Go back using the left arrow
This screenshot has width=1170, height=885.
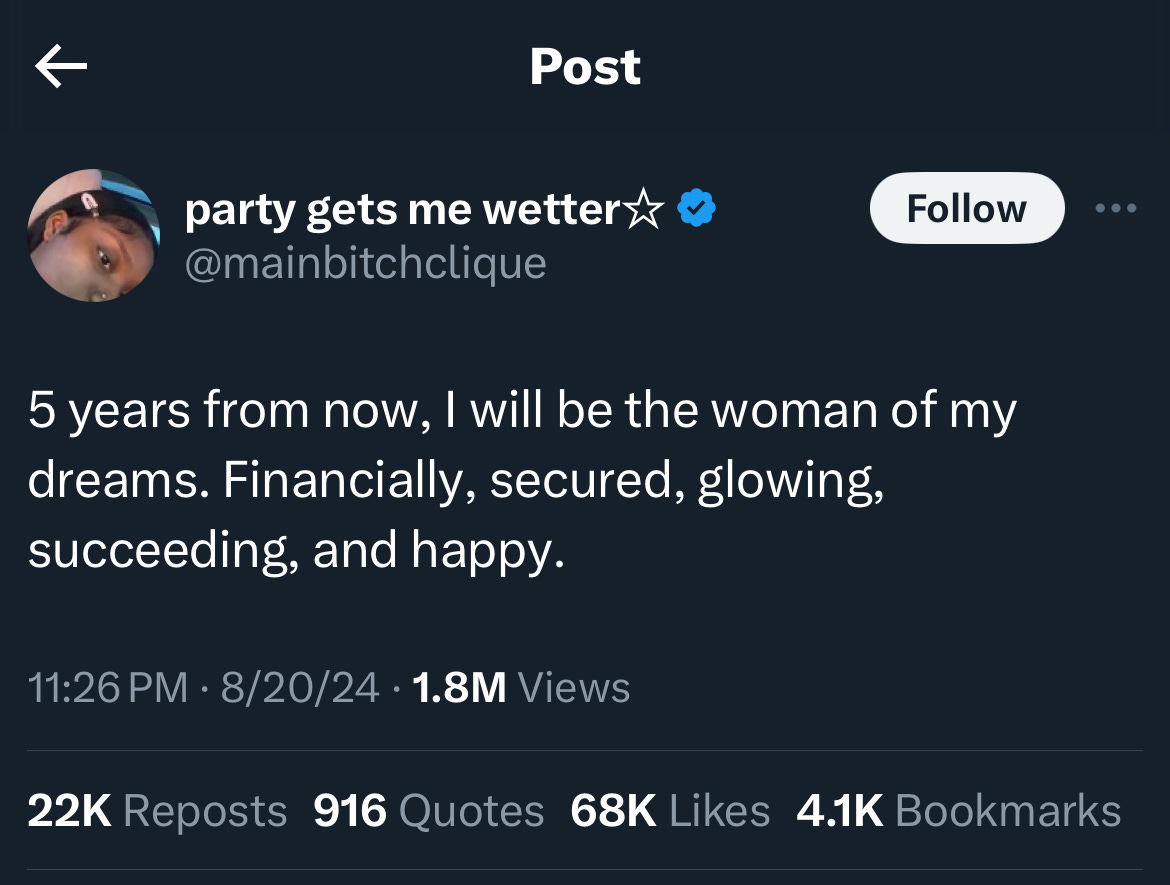click(x=61, y=67)
